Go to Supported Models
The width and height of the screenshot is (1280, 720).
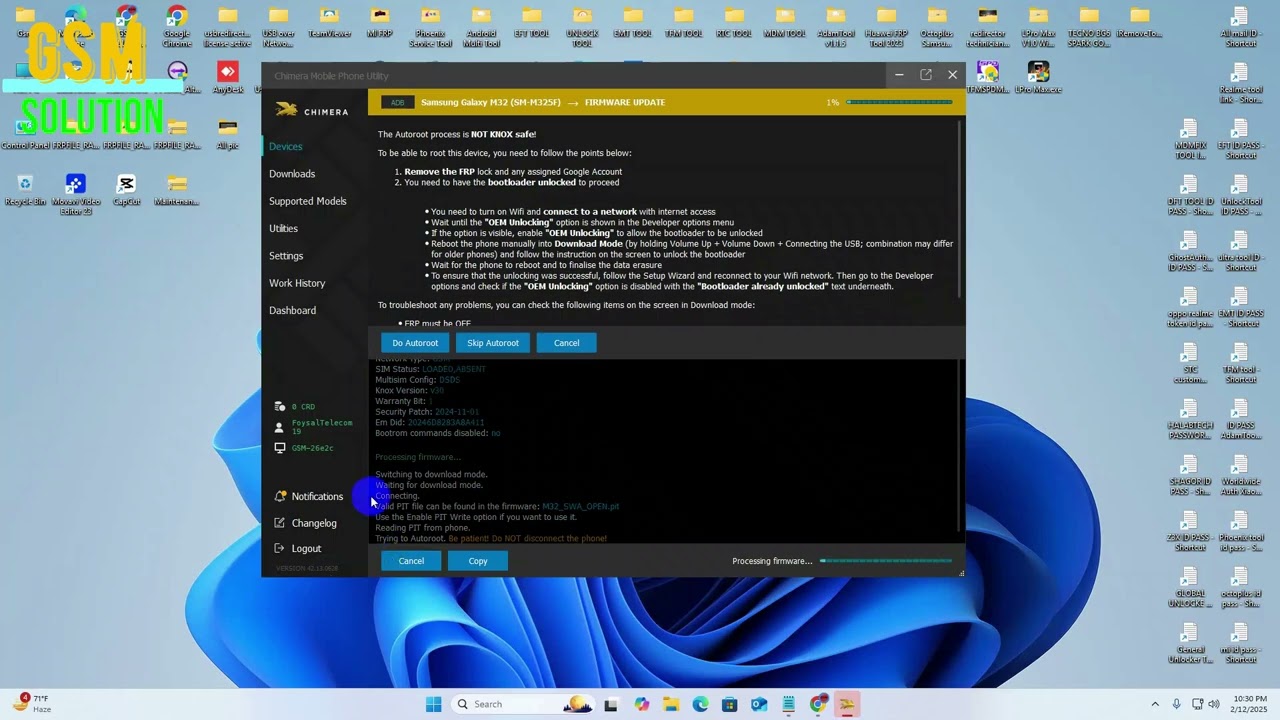[x=307, y=201]
